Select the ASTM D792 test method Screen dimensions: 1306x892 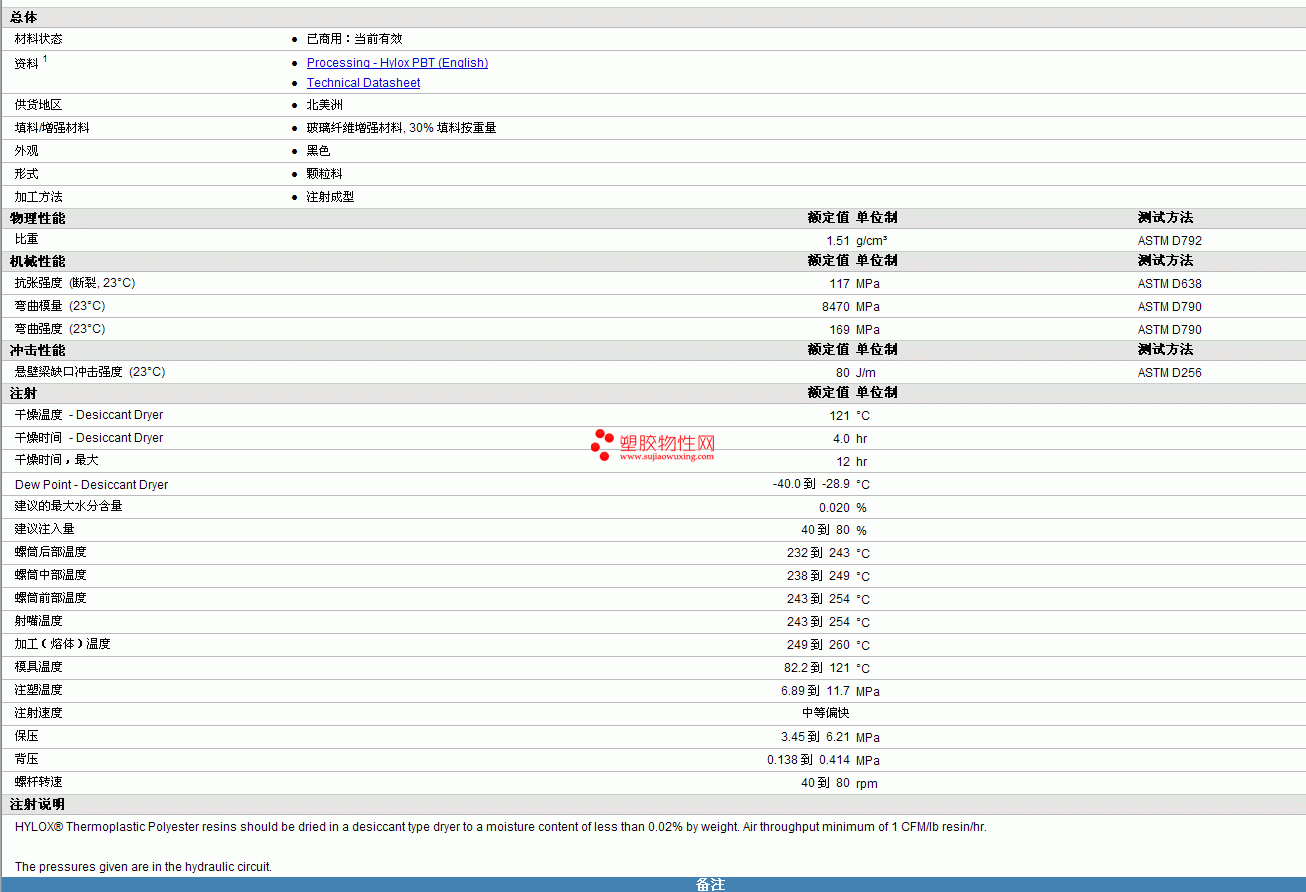click(x=1170, y=241)
